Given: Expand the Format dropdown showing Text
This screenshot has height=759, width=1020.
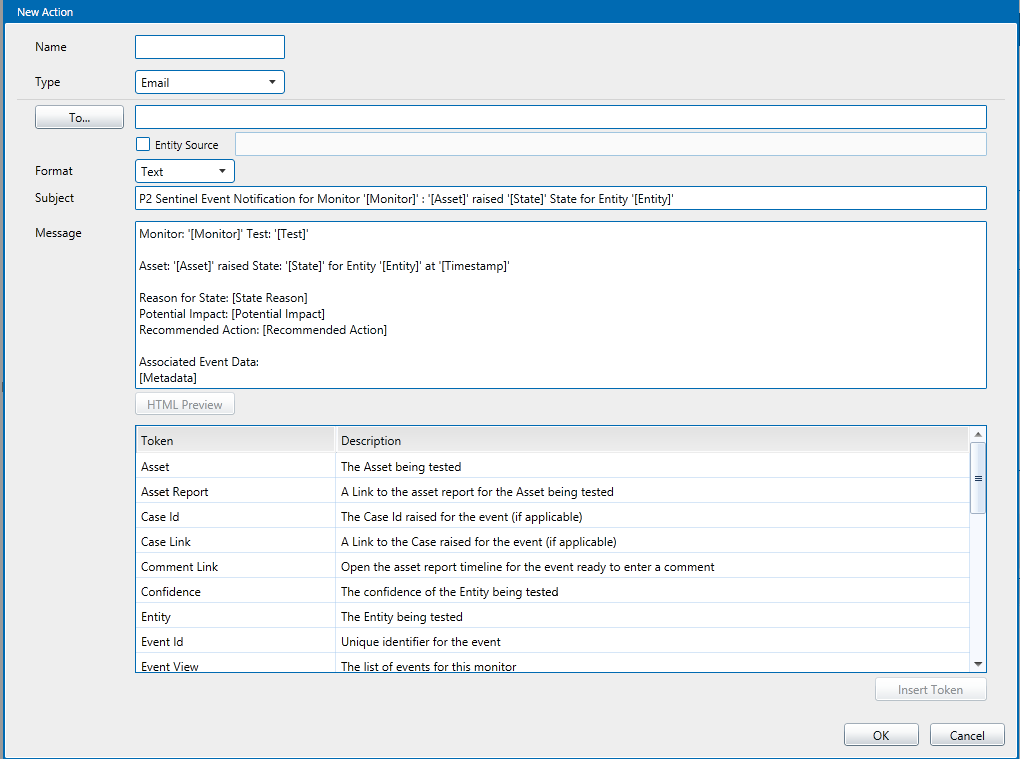Looking at the screenshot, I should click(185, 171).
